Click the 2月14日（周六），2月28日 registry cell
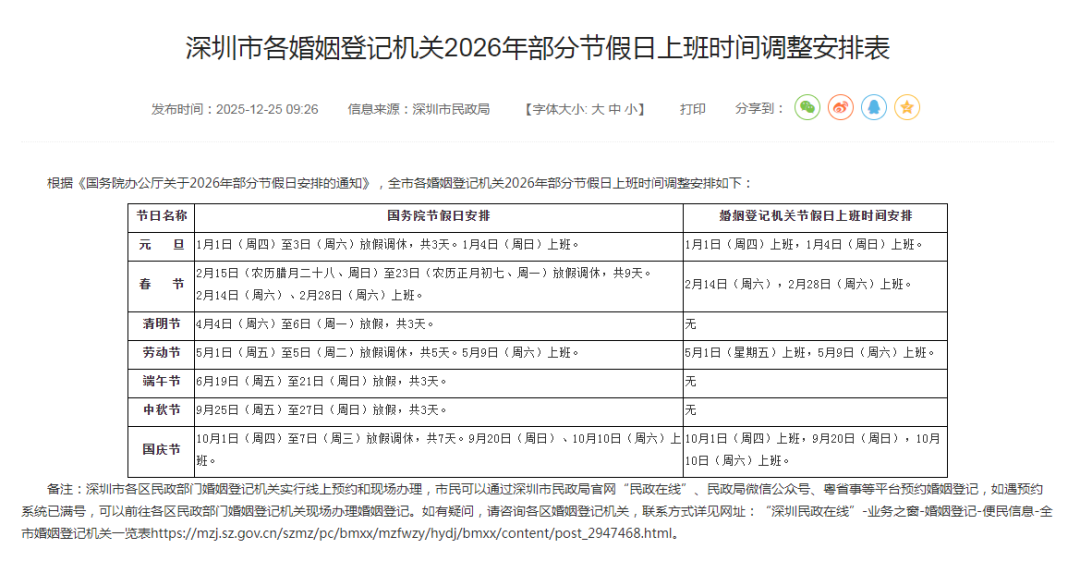 coord(816,285)
